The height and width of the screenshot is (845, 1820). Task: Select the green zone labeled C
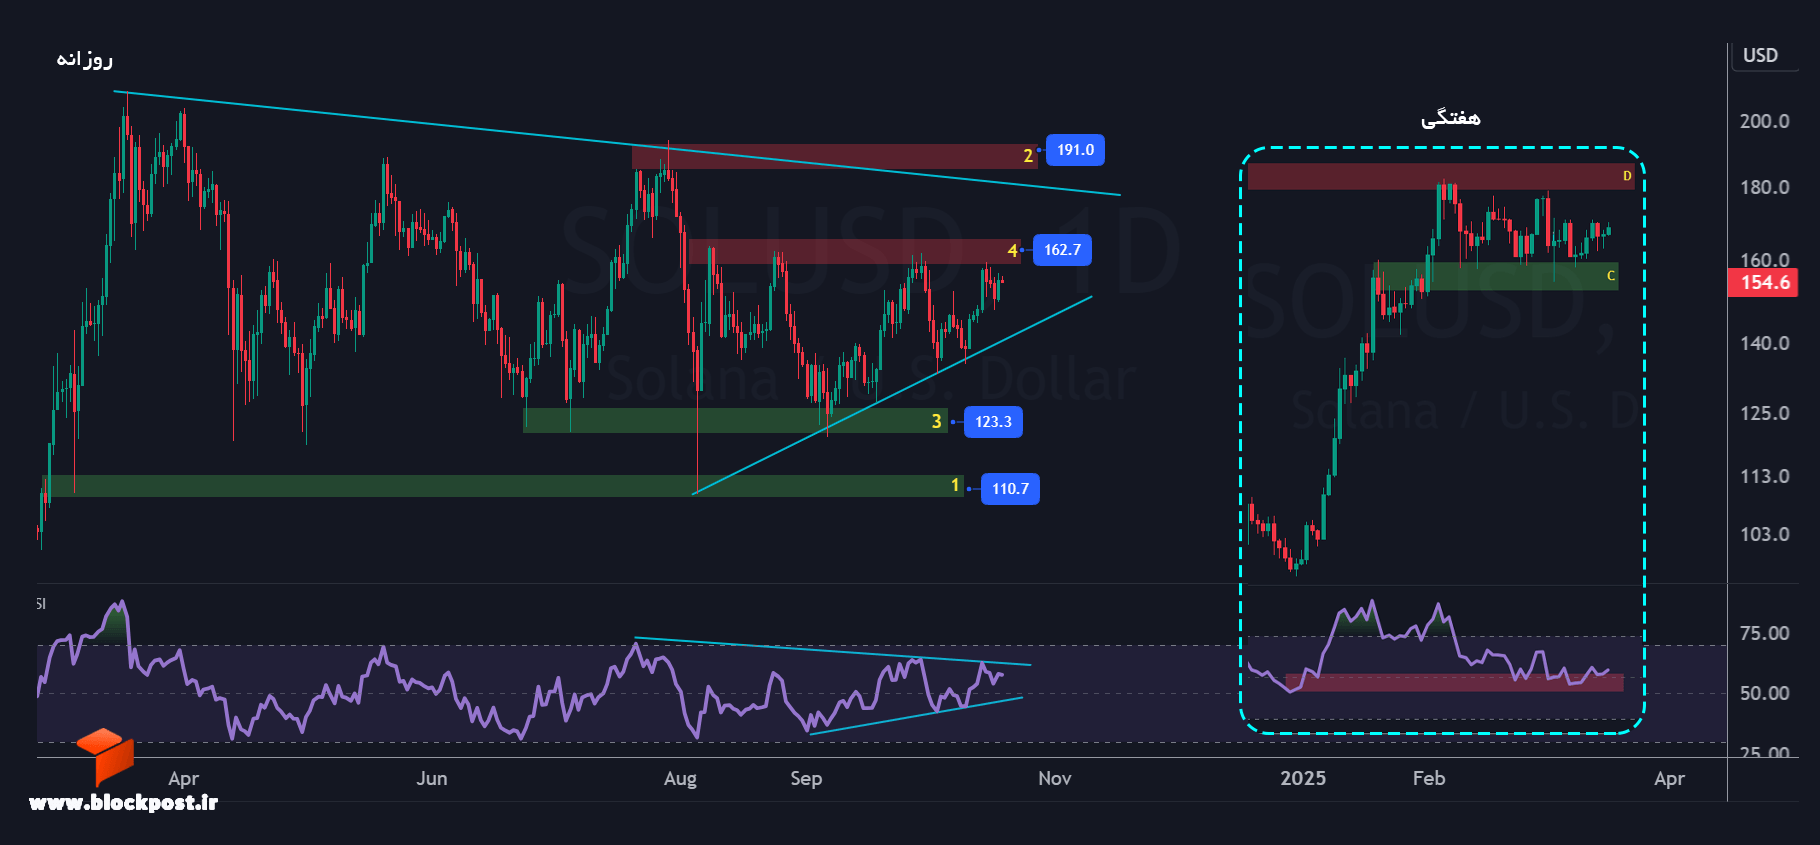point(1497,276)
